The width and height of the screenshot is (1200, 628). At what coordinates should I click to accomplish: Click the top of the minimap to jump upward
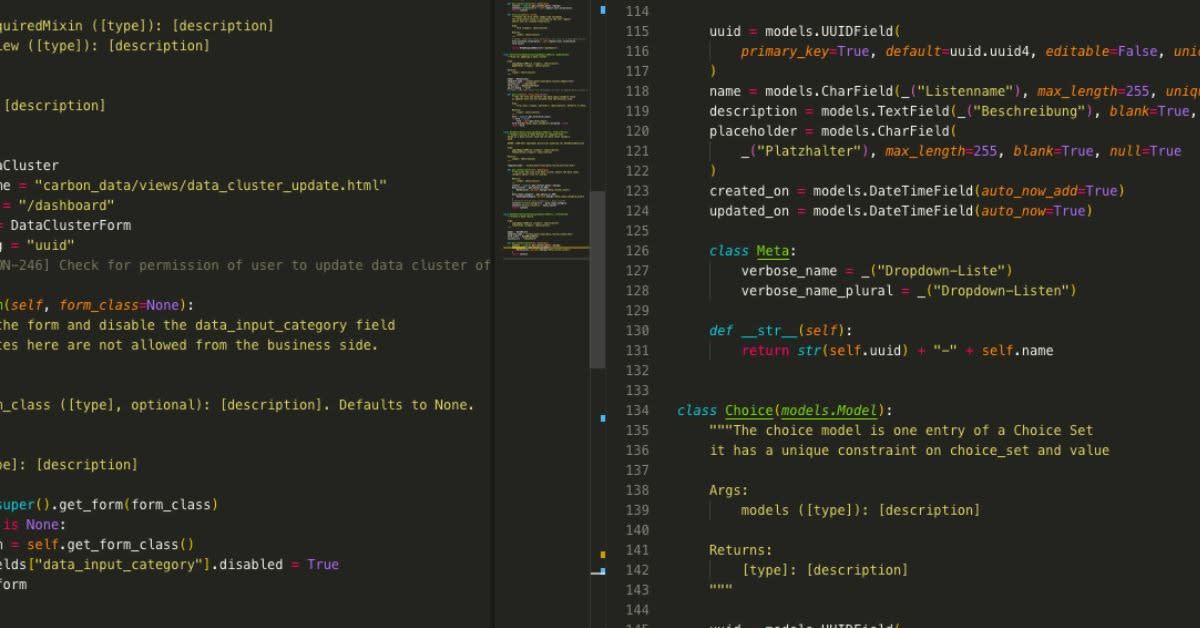point(545,10)
